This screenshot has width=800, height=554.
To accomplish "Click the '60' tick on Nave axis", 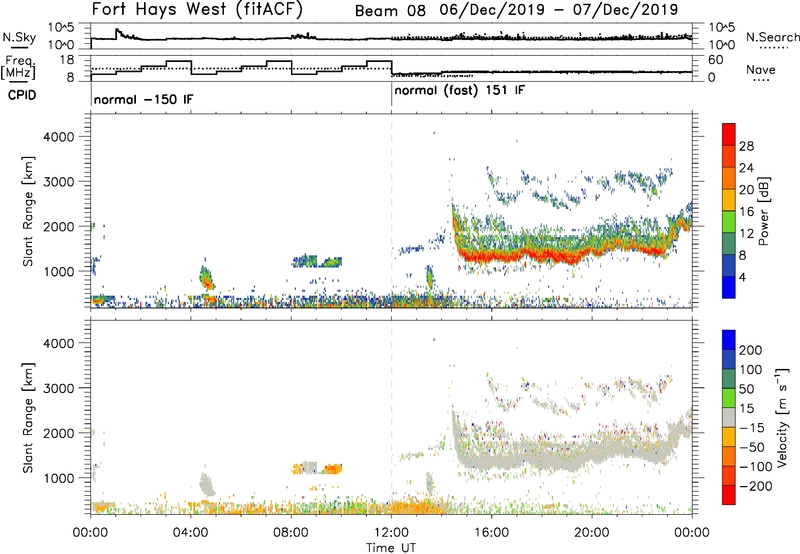I will [x=716, y=60].
